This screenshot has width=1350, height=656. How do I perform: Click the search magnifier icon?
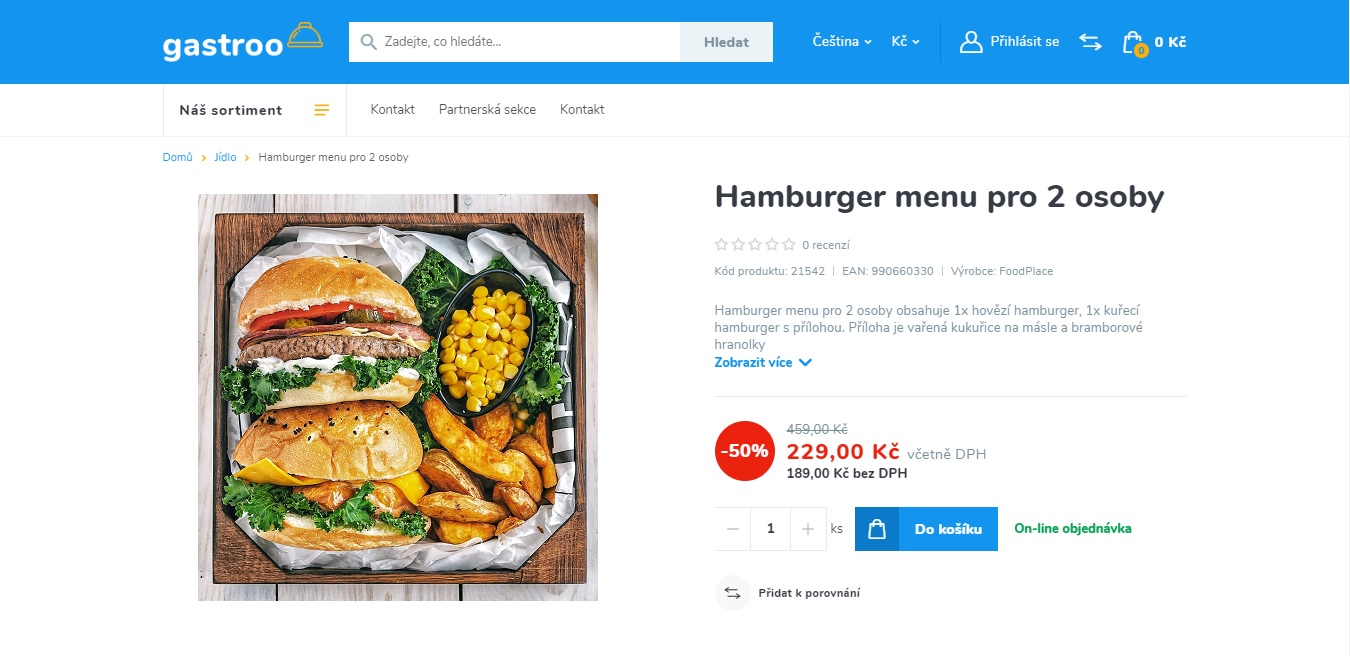tap(368, 42)
